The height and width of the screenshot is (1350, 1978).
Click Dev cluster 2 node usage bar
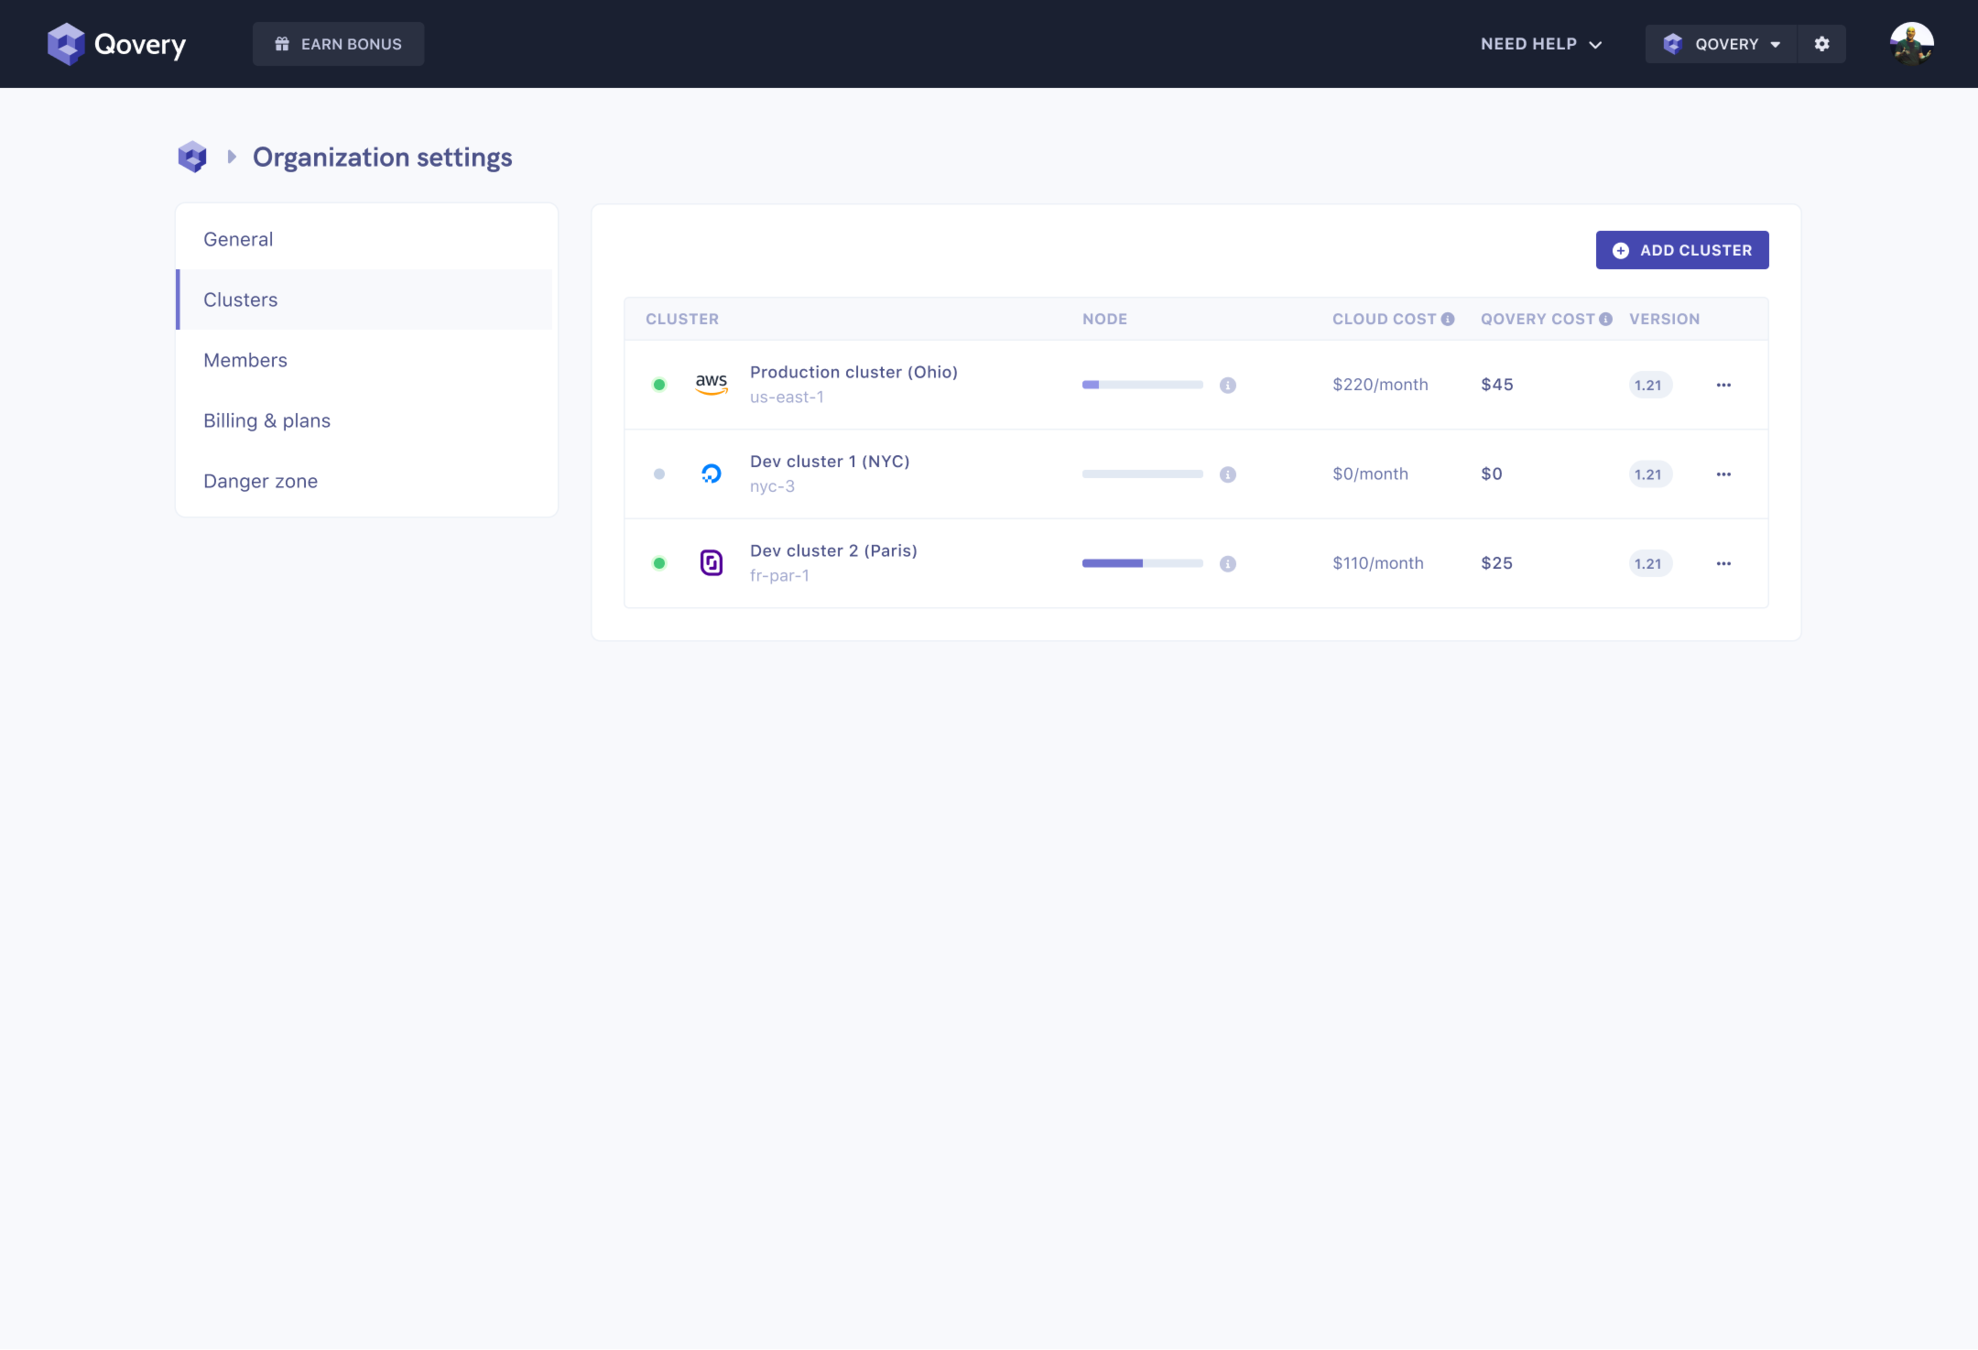(1142, 563)
